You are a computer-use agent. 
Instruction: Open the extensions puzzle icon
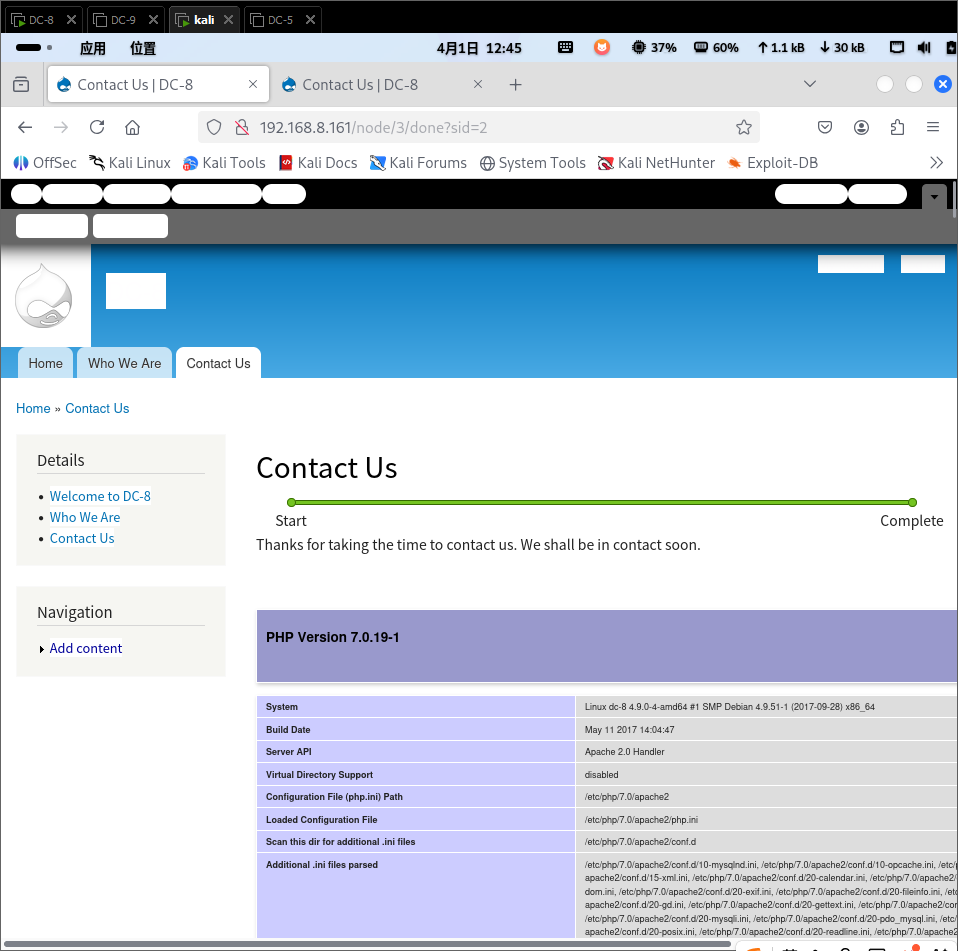(896, 127)
